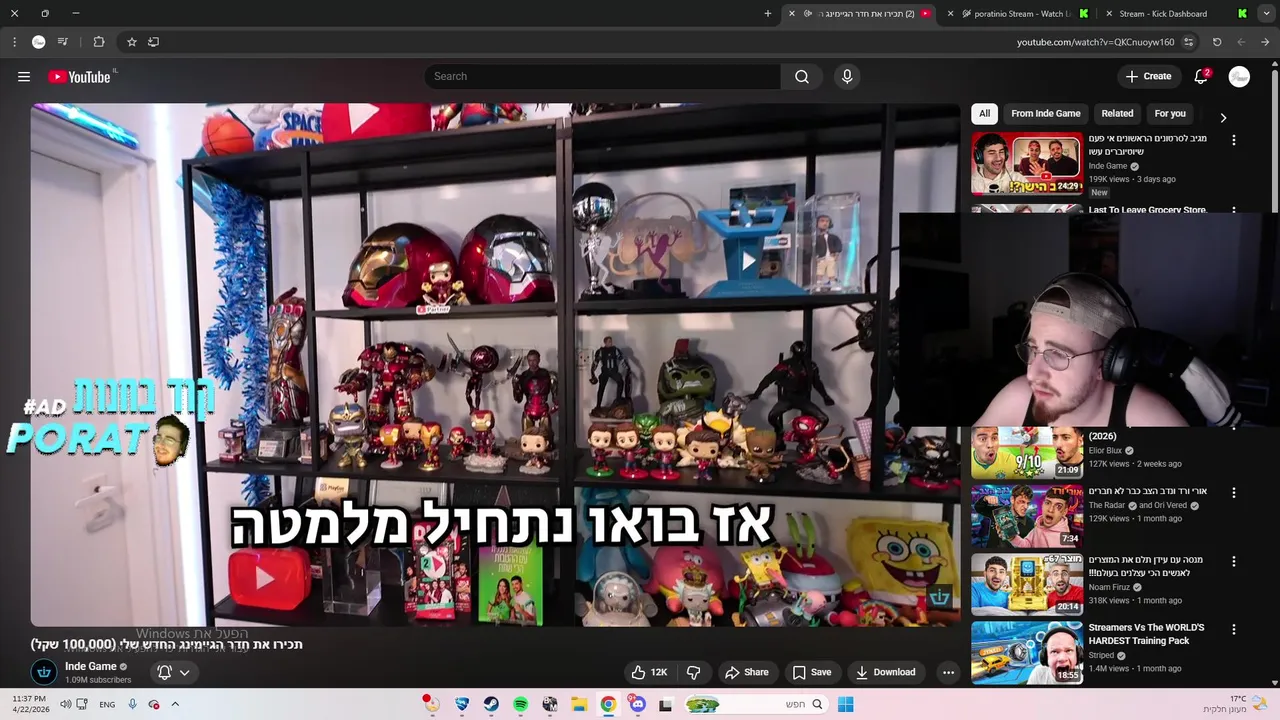1280x720 pixels.
Task: Like the video with thumbs up
Action: click(x=649, y=672)
